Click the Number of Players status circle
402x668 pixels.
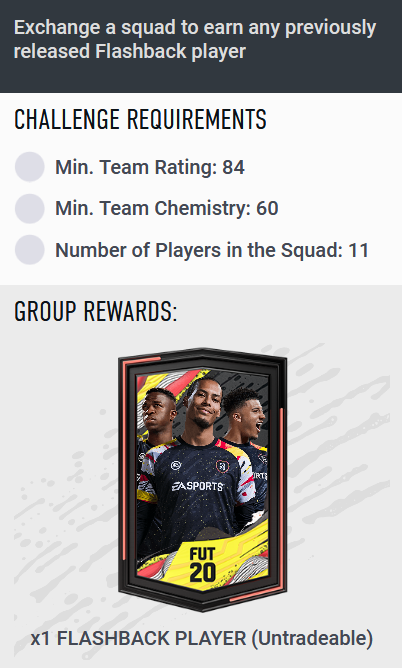pos(29,250)
